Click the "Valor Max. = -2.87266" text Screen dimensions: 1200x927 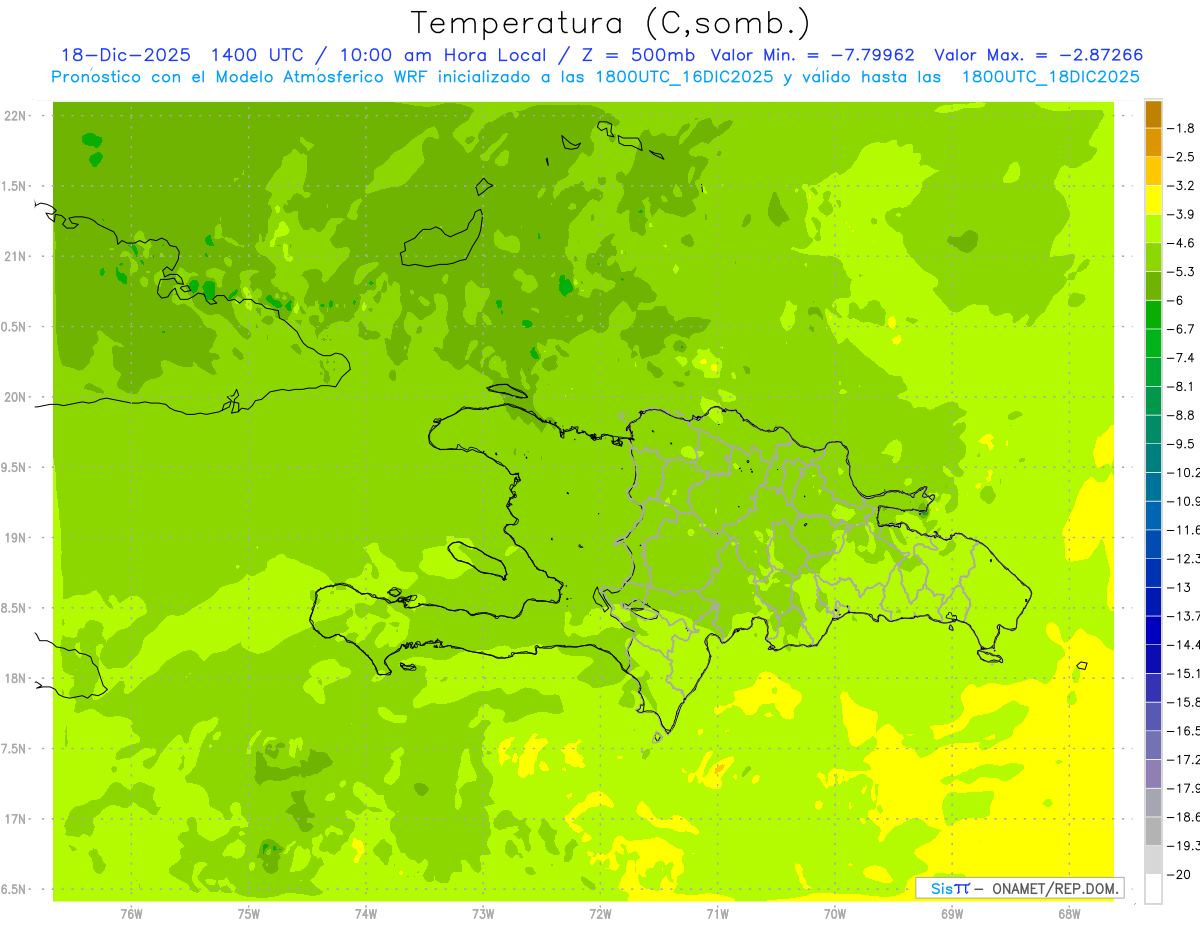[1039, 55]
